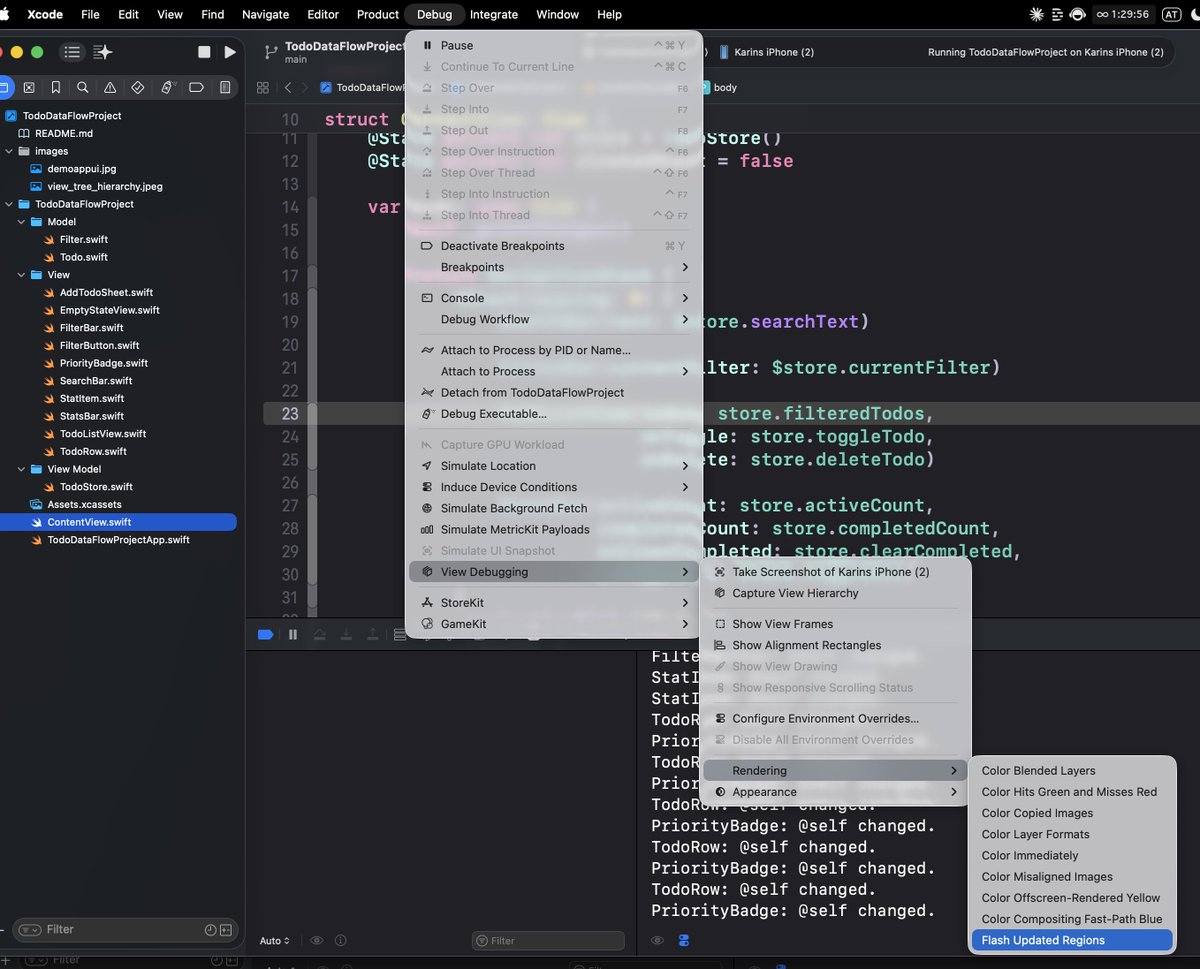Select FilterBar.swift in project navigator

tap(91, 328)
